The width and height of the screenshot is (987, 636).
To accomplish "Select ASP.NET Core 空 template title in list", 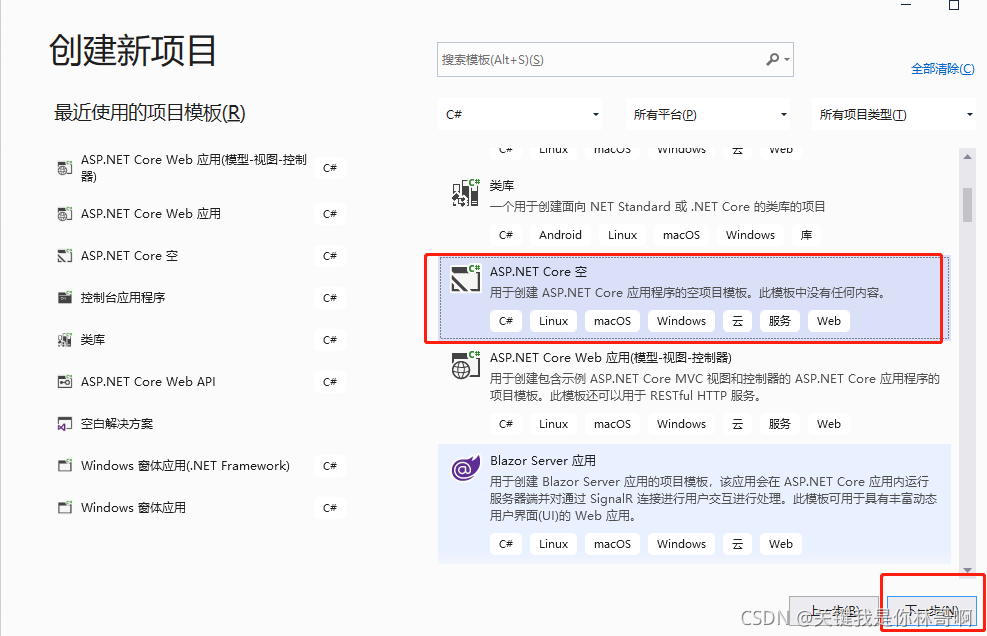I will point(538,271).
